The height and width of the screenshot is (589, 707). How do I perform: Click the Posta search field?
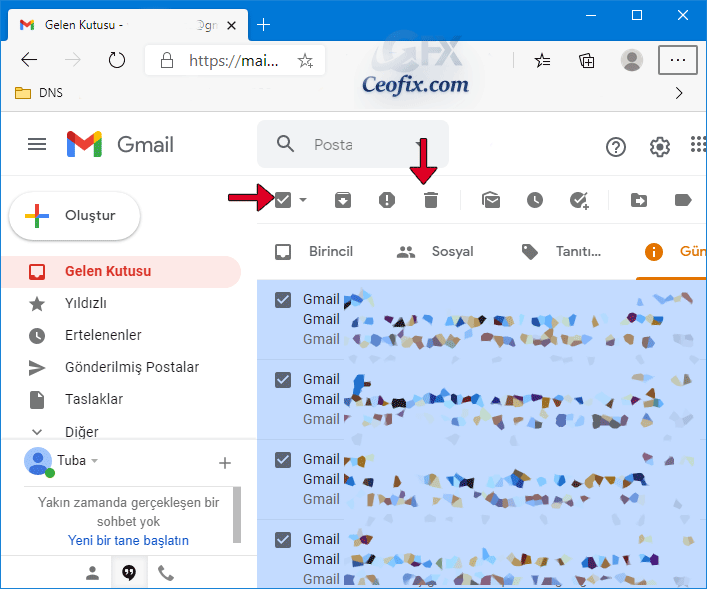click(353, 144)
